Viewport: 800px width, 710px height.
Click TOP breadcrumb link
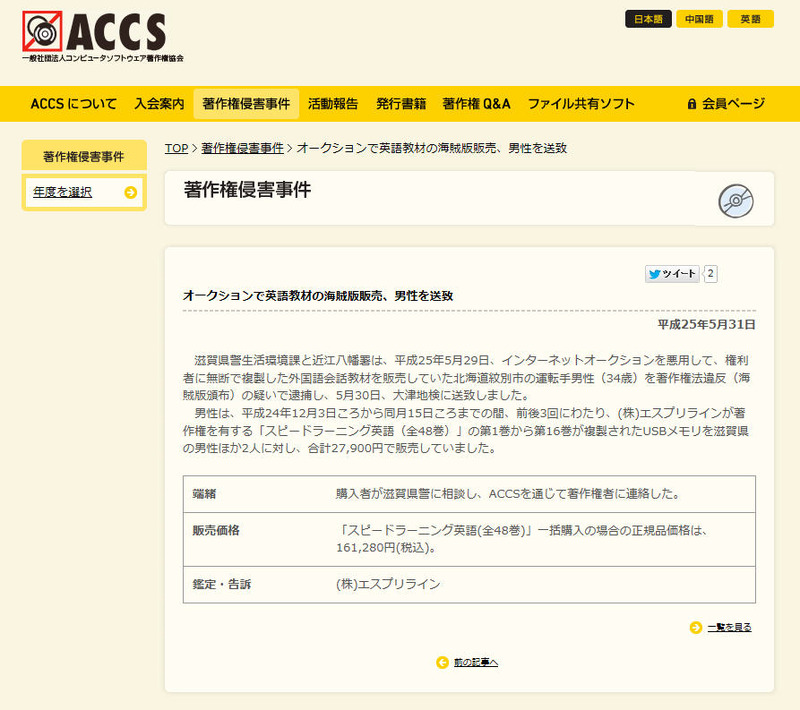tap(176, 148)
